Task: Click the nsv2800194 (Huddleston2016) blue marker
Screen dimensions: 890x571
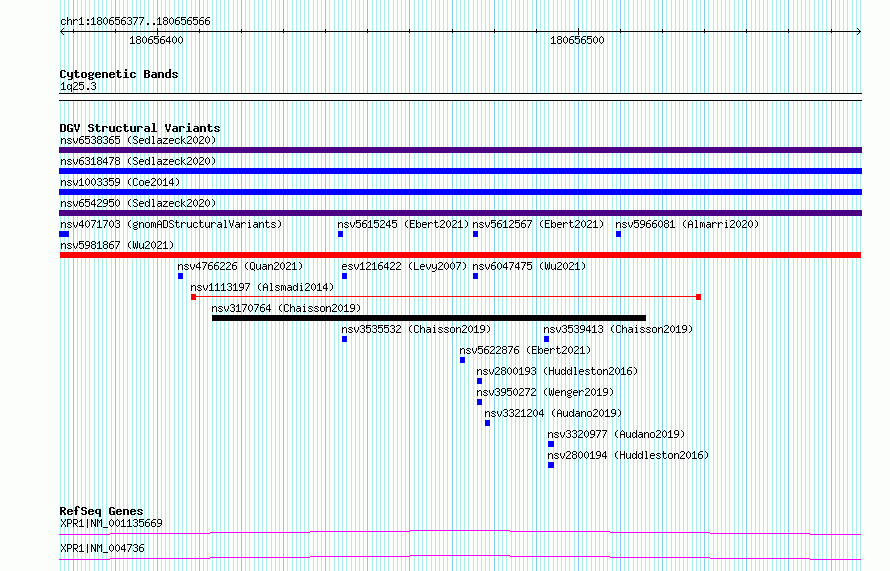Action: [x=551, y=465]
